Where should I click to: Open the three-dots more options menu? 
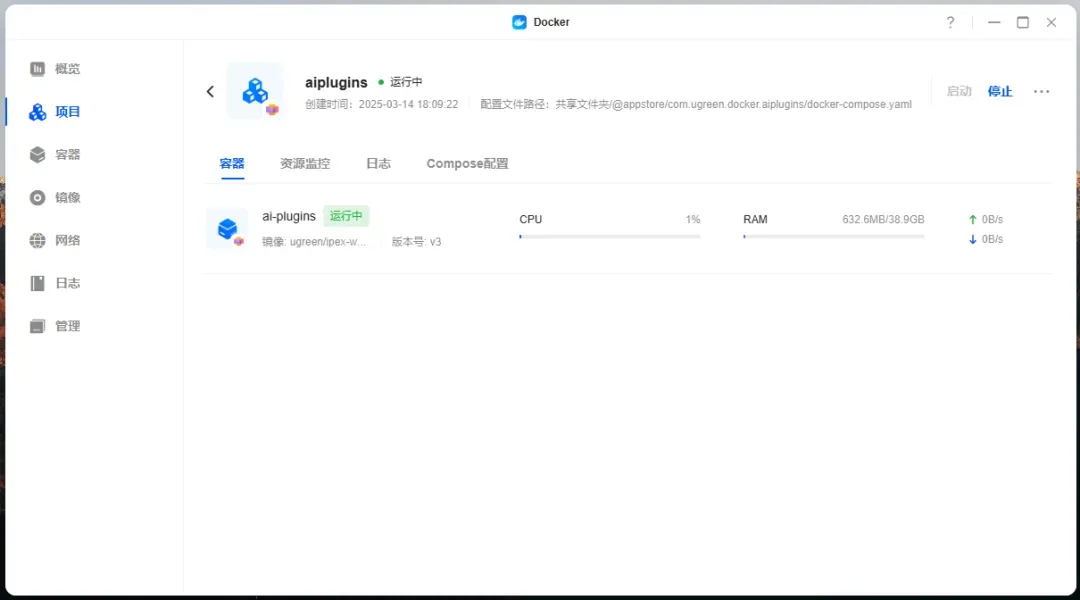[1041, 92]
